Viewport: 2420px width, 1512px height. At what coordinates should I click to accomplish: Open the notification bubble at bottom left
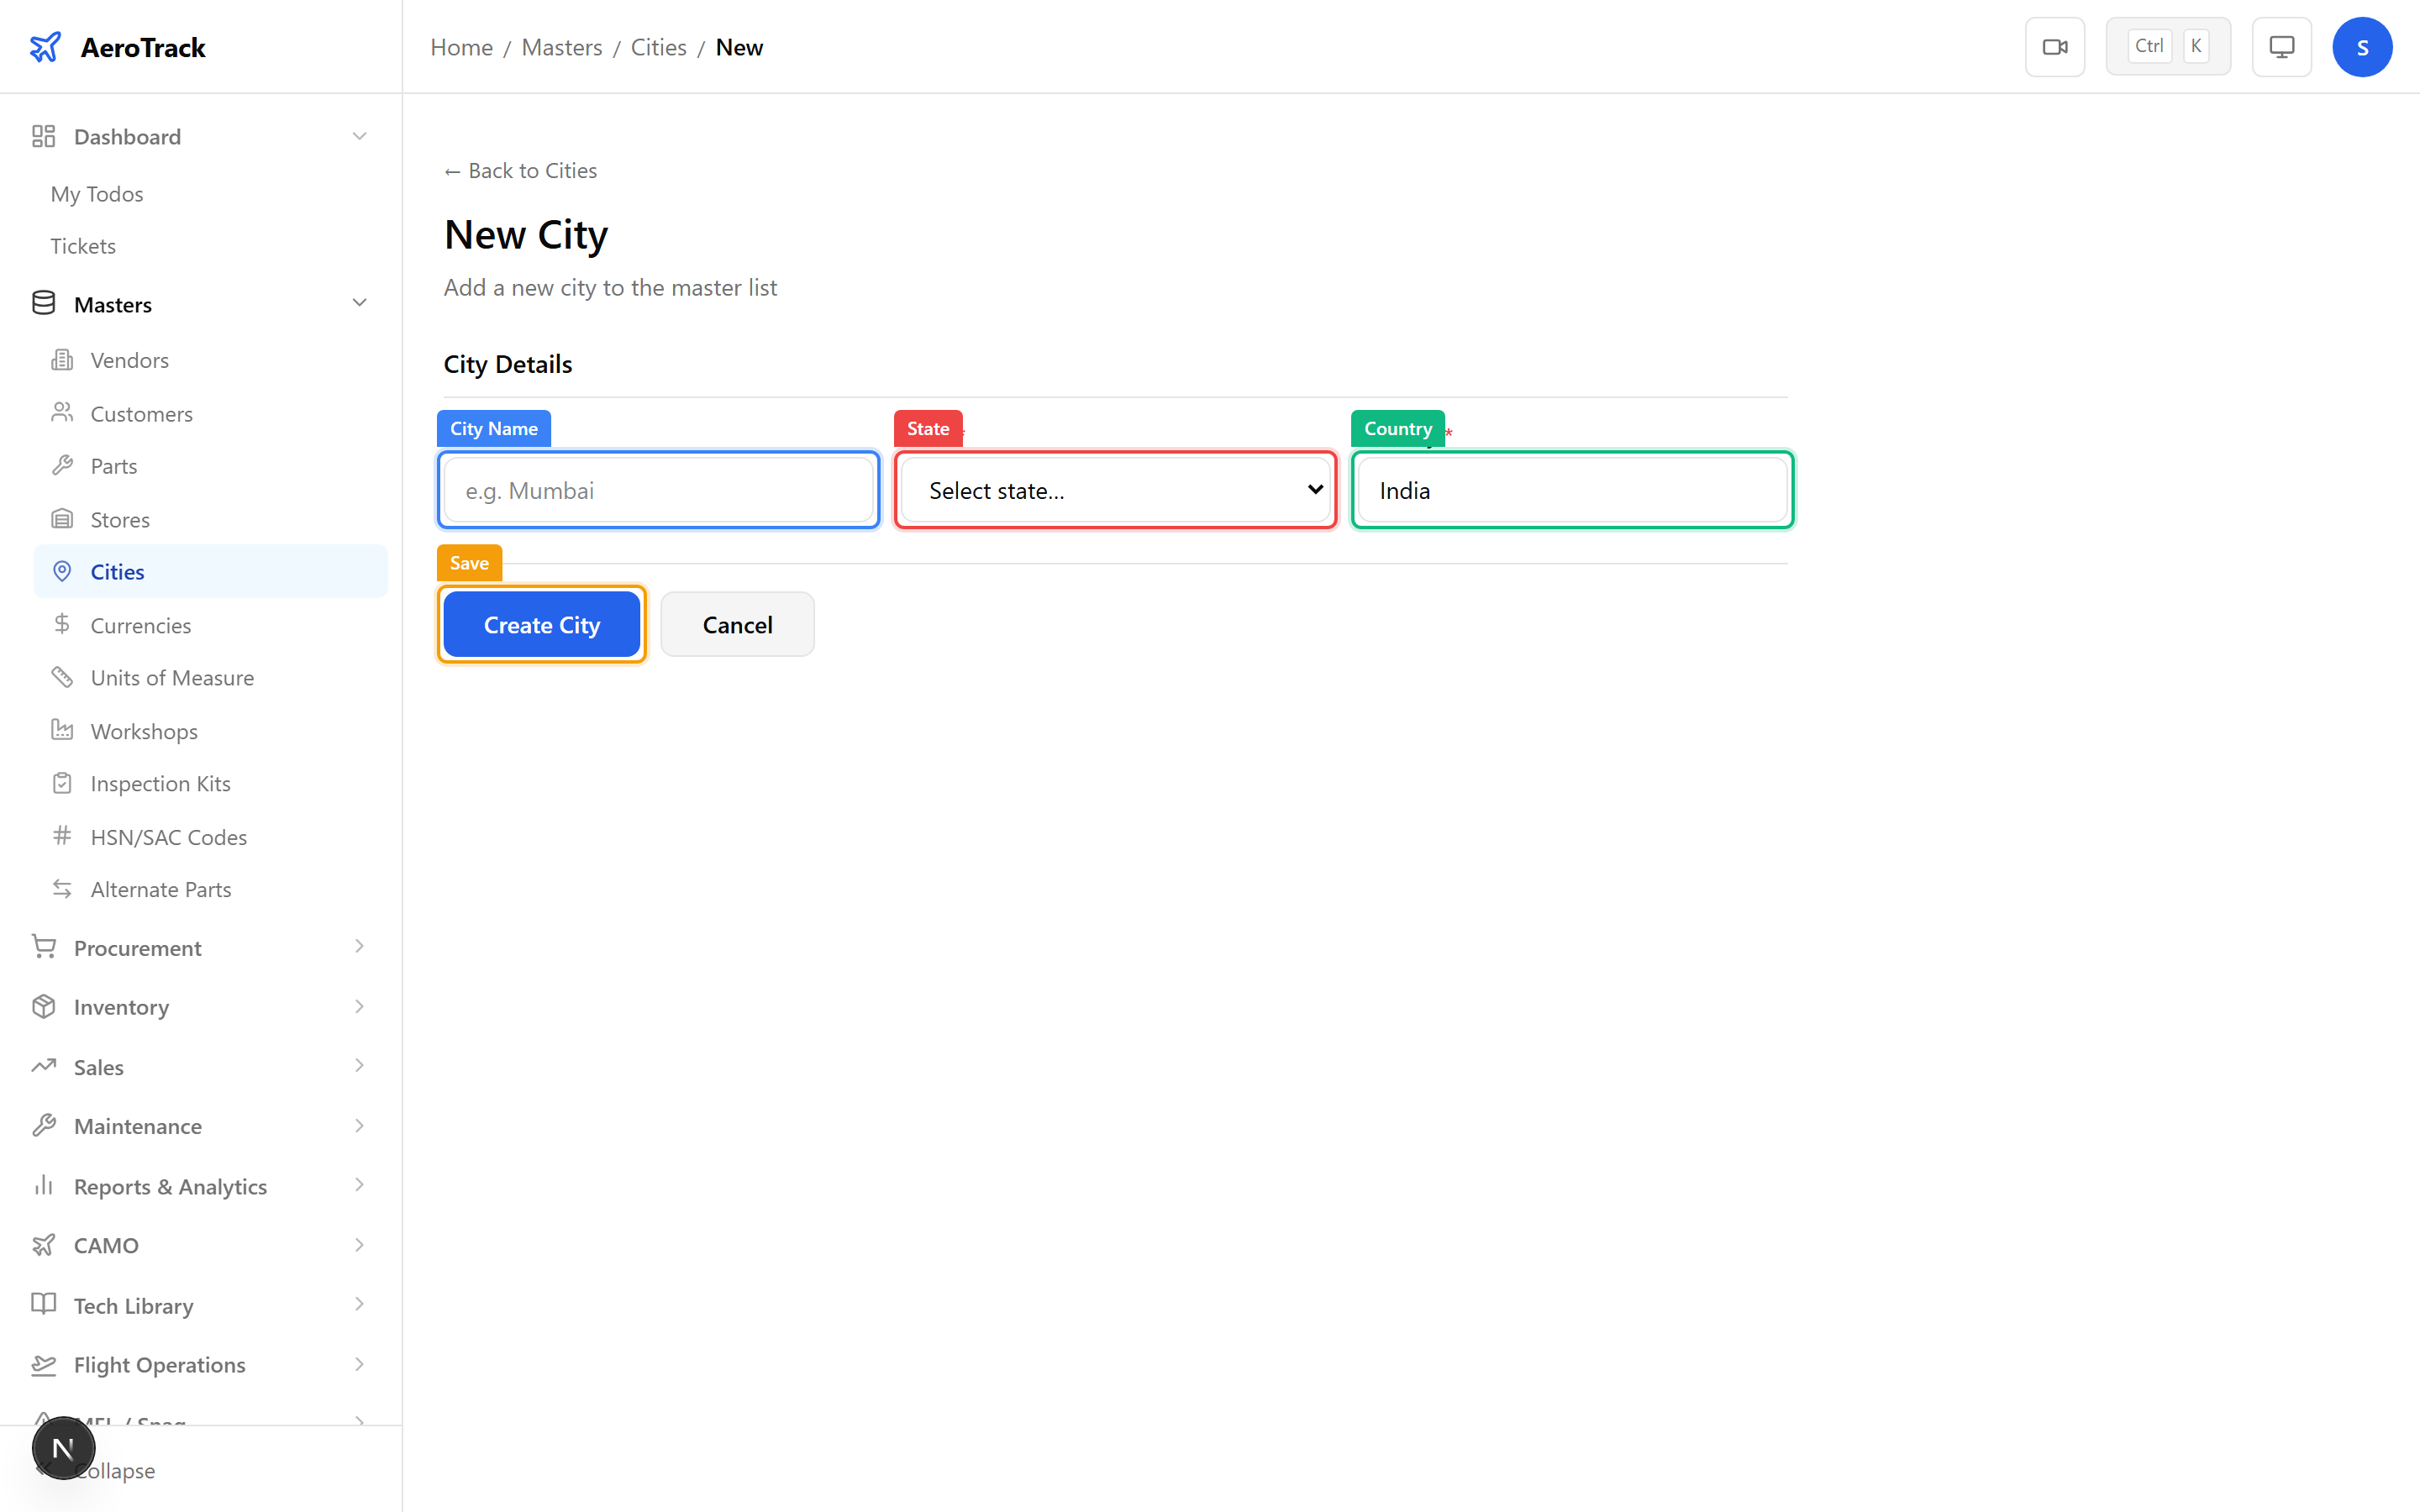click(x=64, y=1447)
